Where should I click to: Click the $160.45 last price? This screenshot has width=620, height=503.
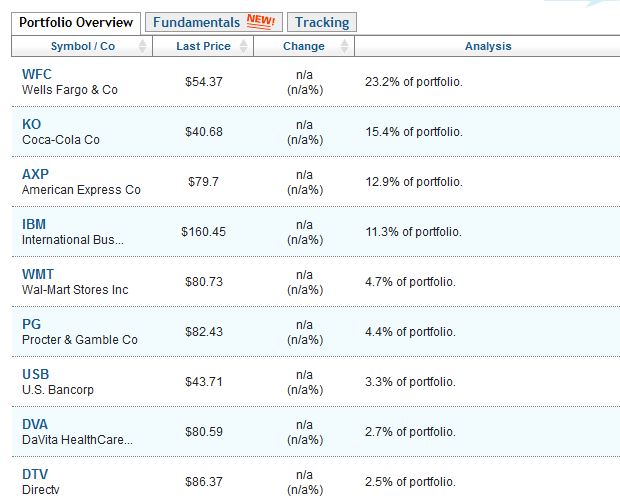203,232
